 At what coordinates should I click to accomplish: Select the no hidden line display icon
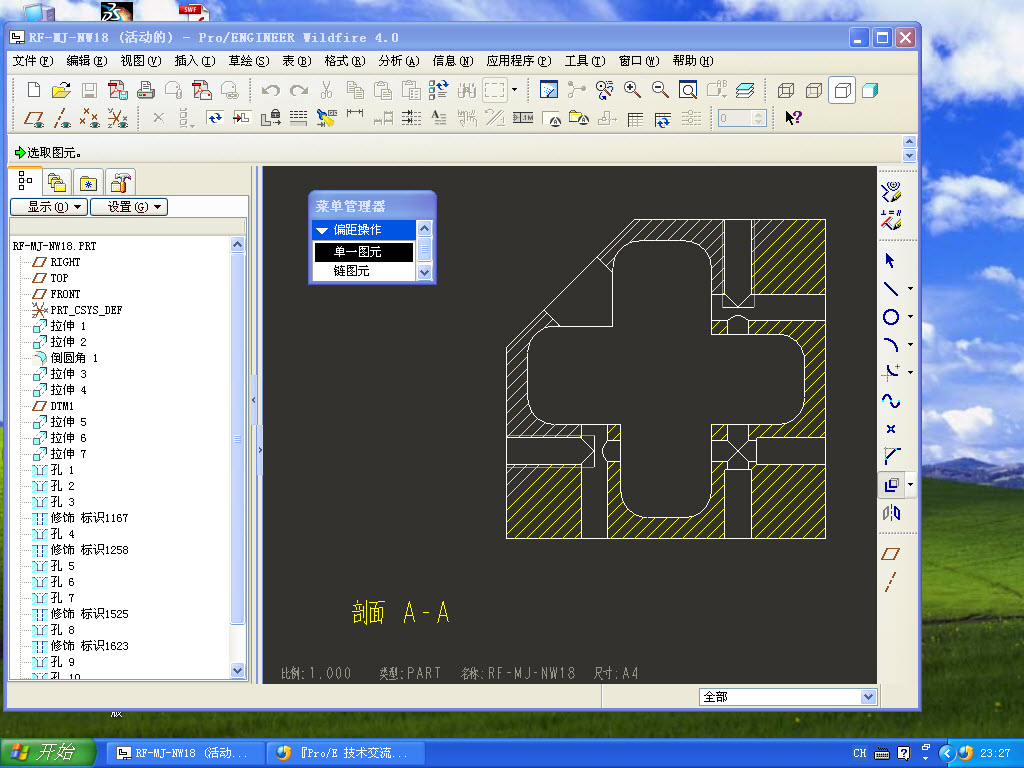[x=842, y=90]
